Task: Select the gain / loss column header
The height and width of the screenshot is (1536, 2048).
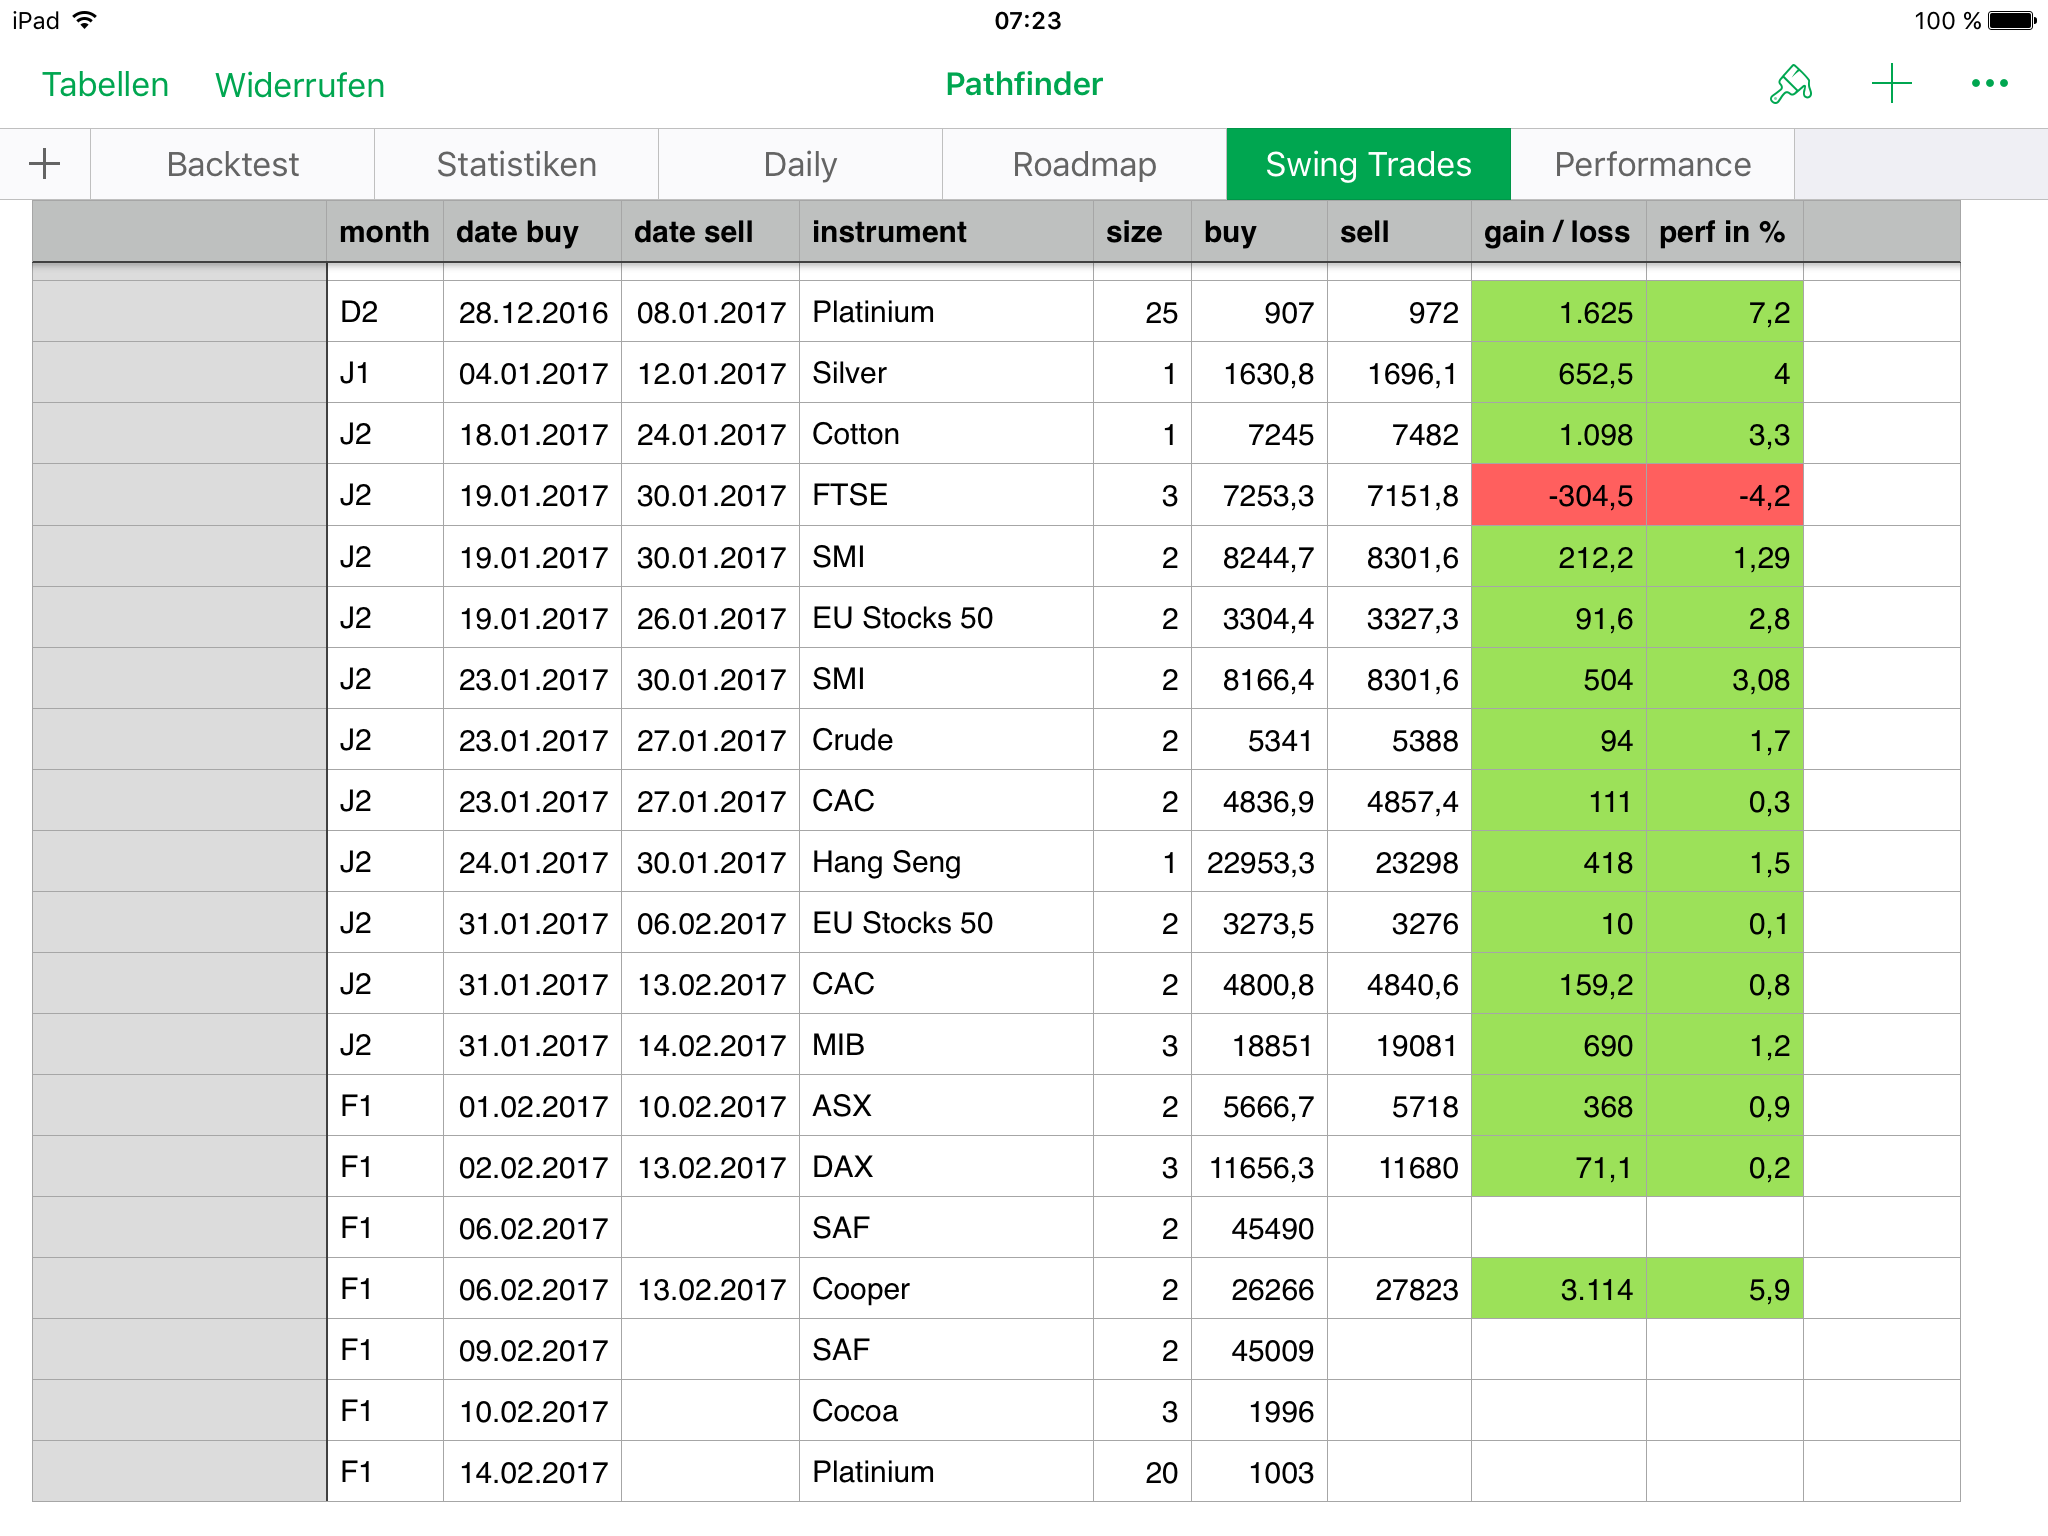Action: [x=1557, y=232]
